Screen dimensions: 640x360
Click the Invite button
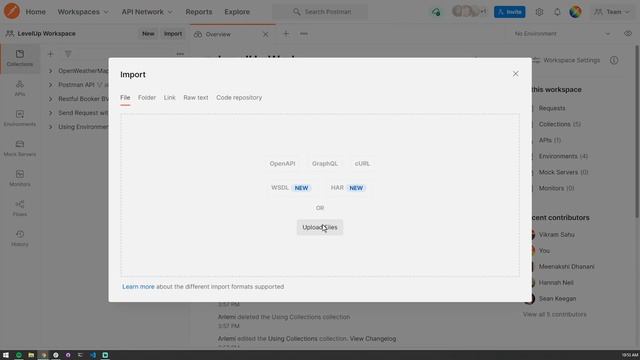pyautogui.click(x=509, y=12)
